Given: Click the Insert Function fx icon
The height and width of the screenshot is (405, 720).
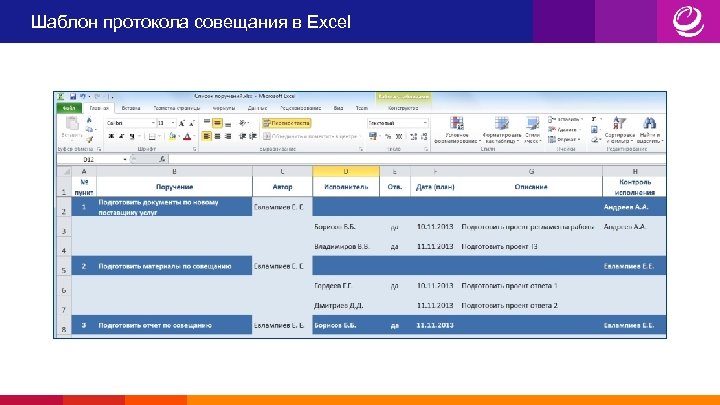Looking at the screenshot, I should (x=162, y=159).
